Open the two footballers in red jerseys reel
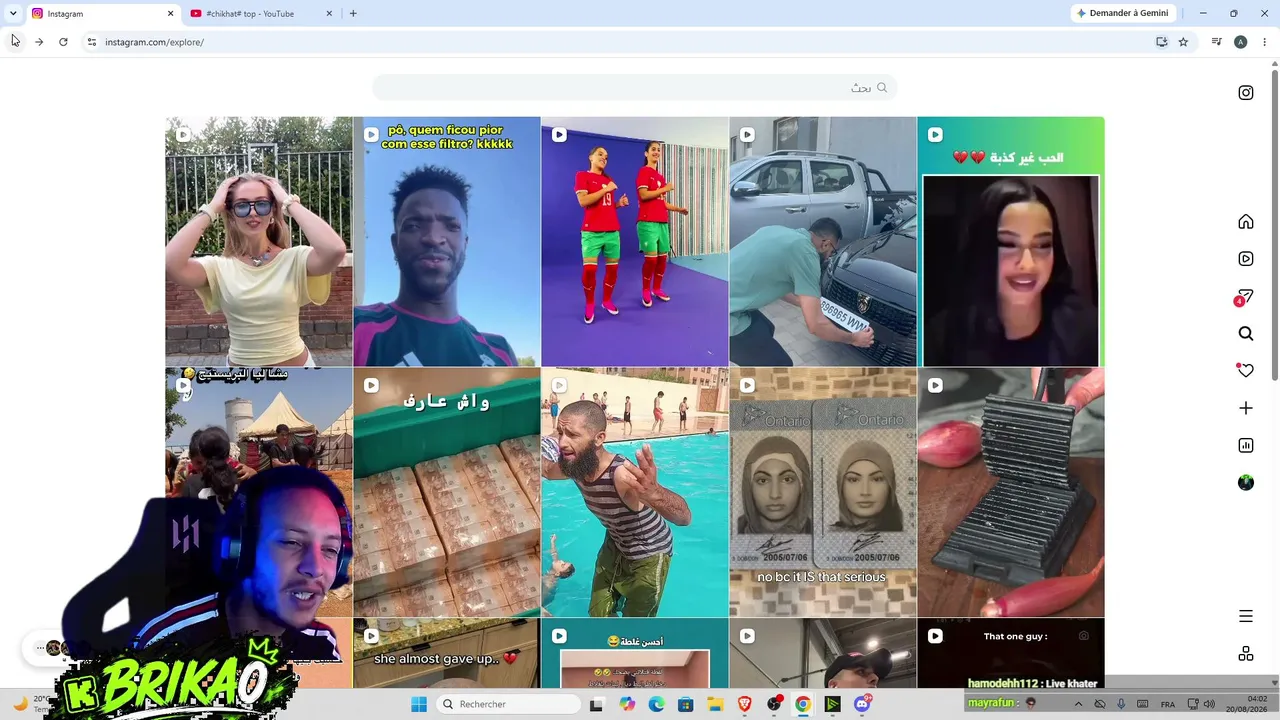The width and height of the screenshot is (1280, 720). coord(635,241)
